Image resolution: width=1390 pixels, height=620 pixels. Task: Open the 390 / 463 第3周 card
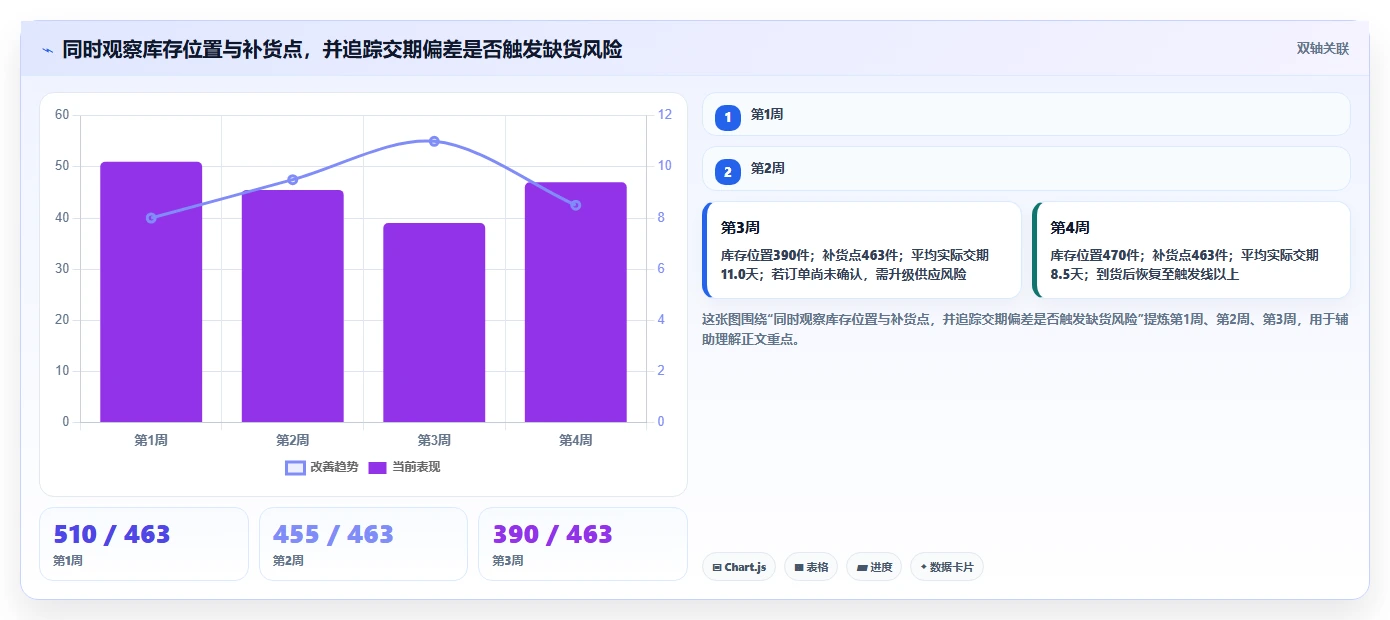[583, 544]
